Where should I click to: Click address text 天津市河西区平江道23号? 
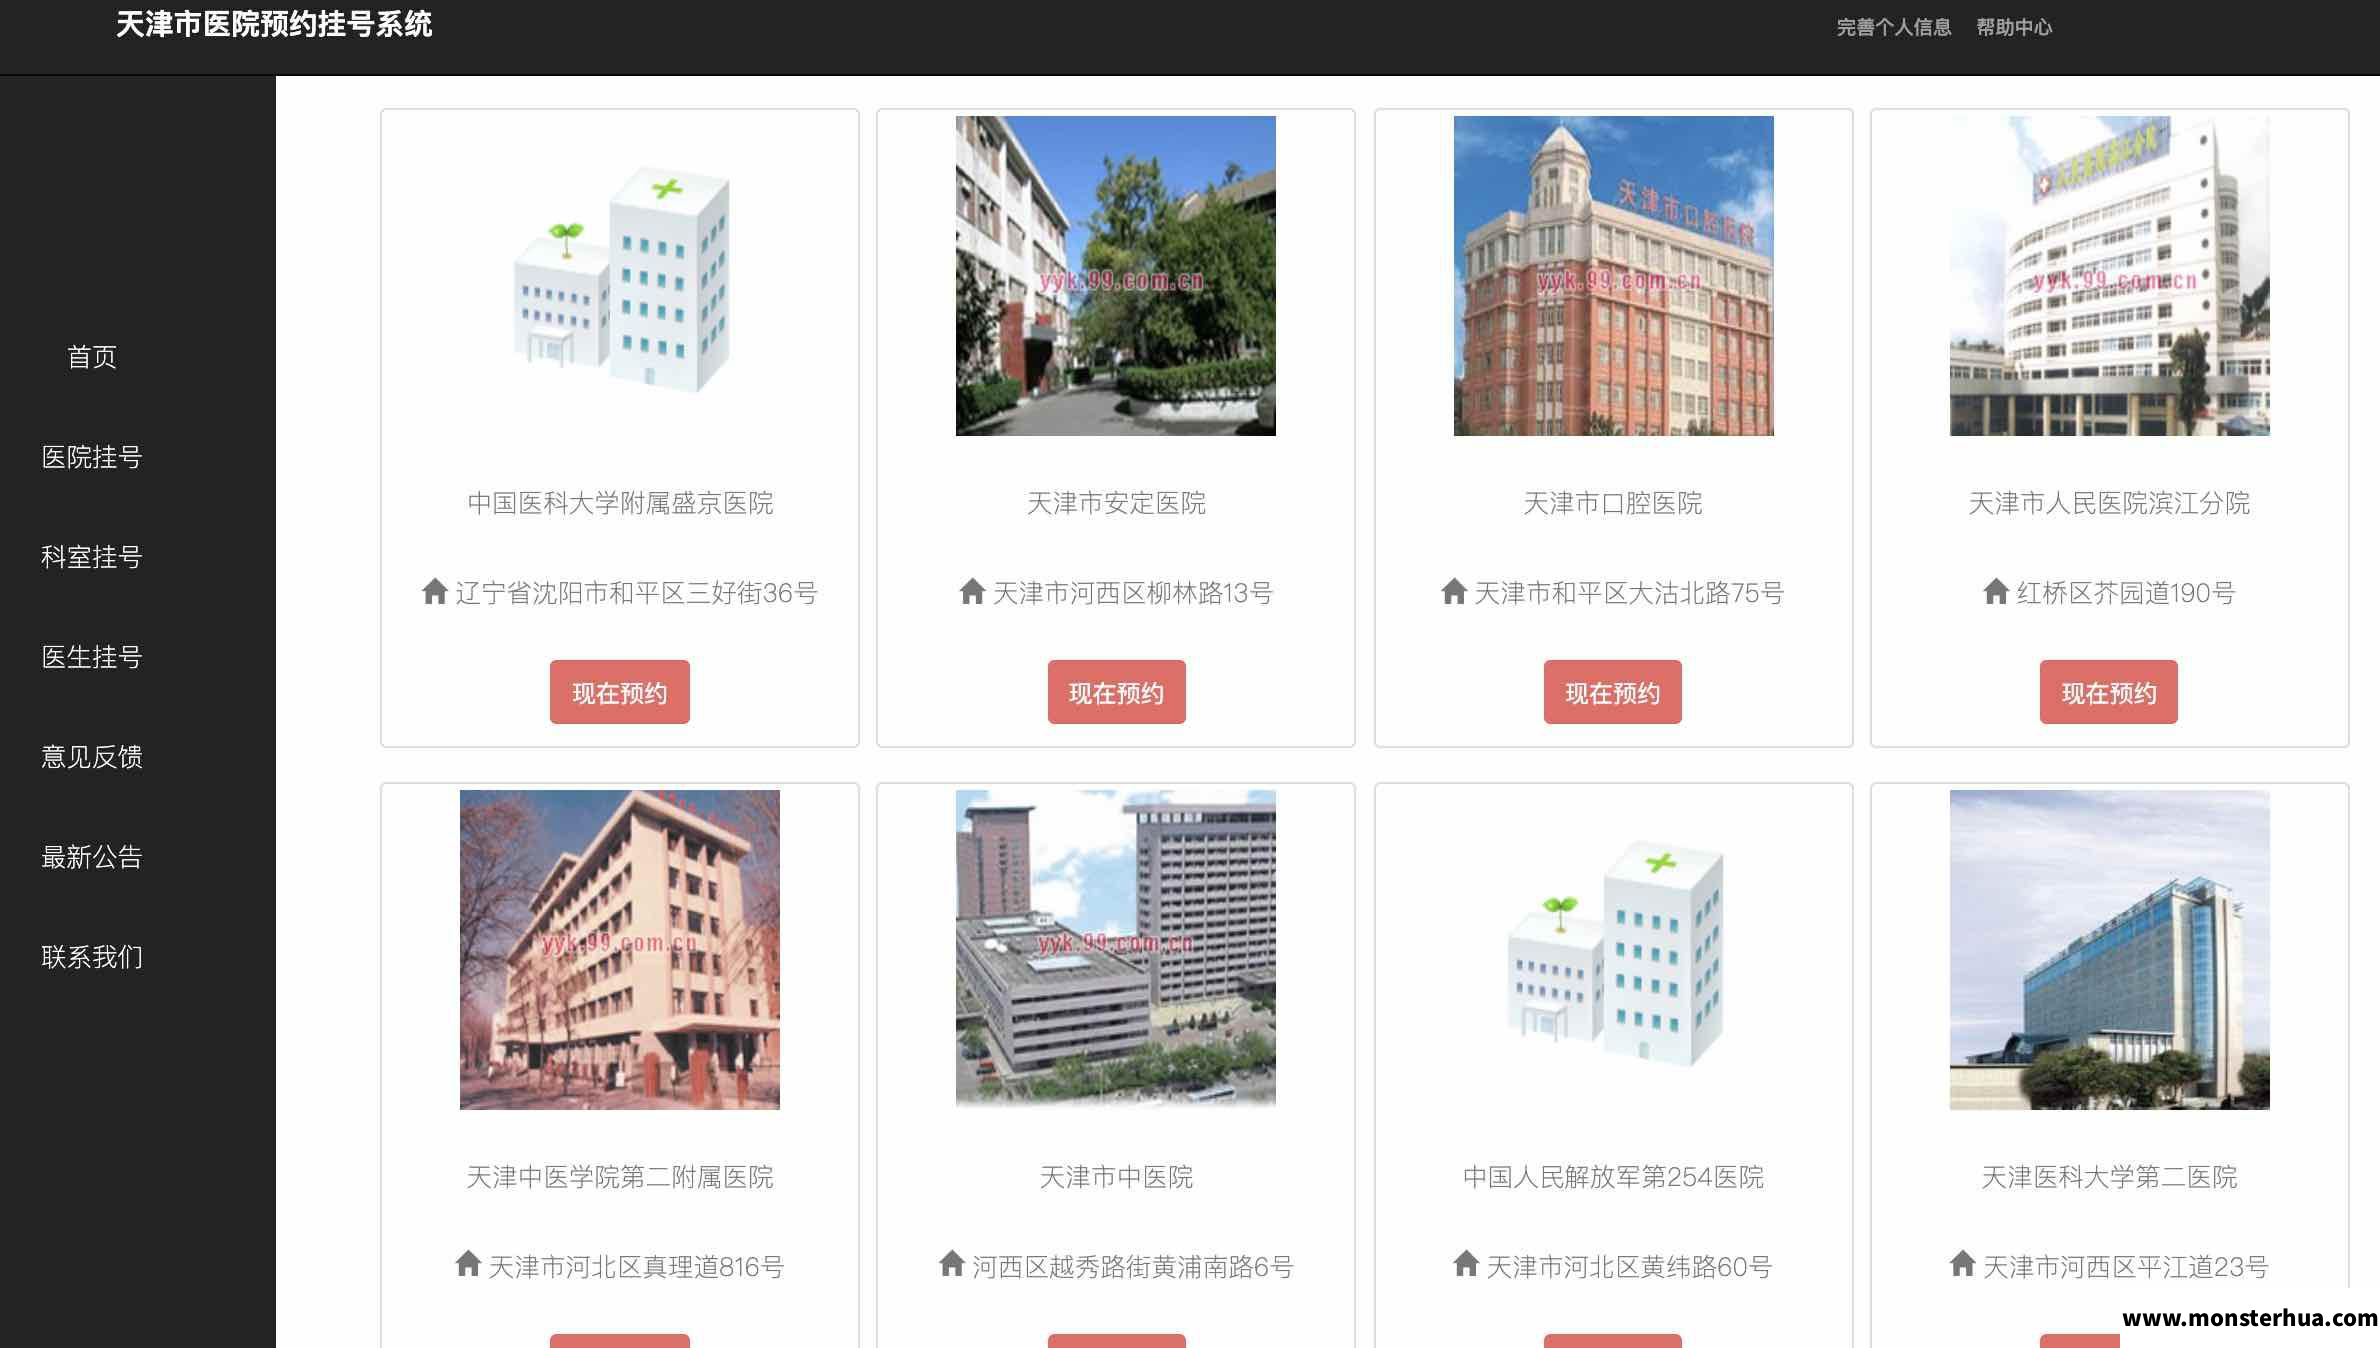pyautogui.click(x=2125, y=1267)
